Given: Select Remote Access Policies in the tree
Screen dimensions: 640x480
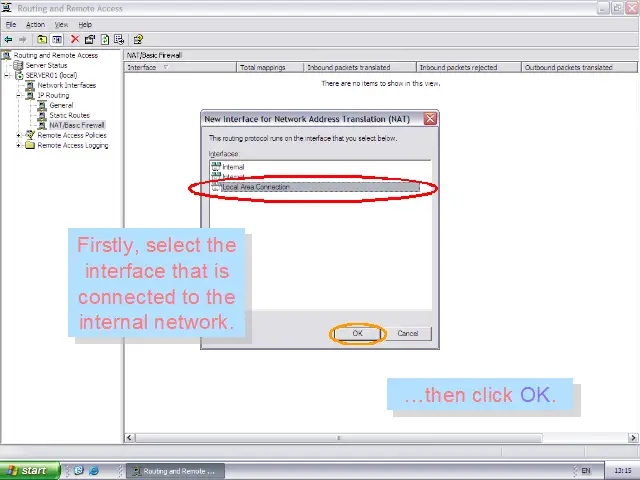Looking at the screenshot, I should coord(72,135).
